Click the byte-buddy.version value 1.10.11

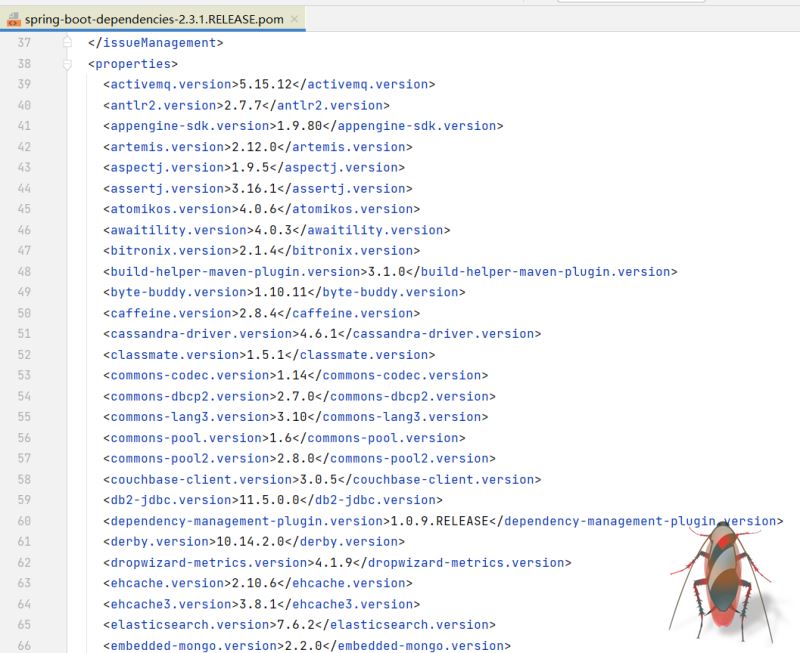pos(281,292)
